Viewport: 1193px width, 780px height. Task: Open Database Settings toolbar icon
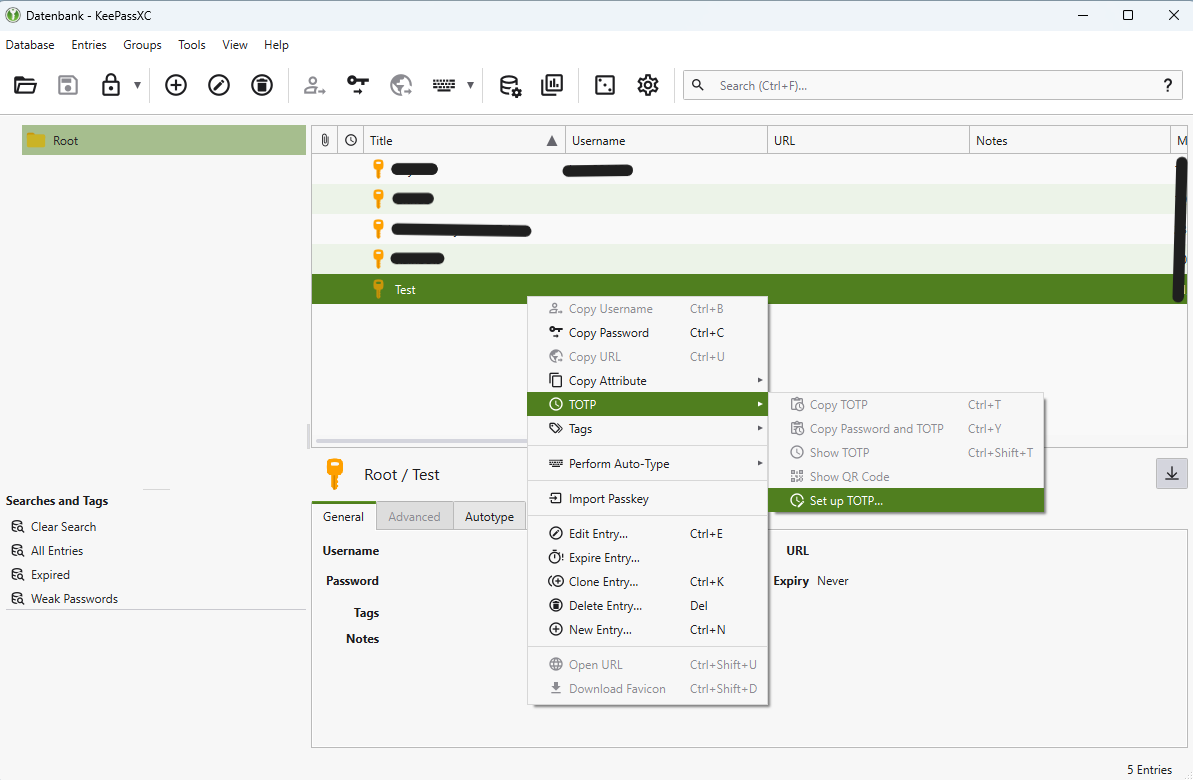510,85
